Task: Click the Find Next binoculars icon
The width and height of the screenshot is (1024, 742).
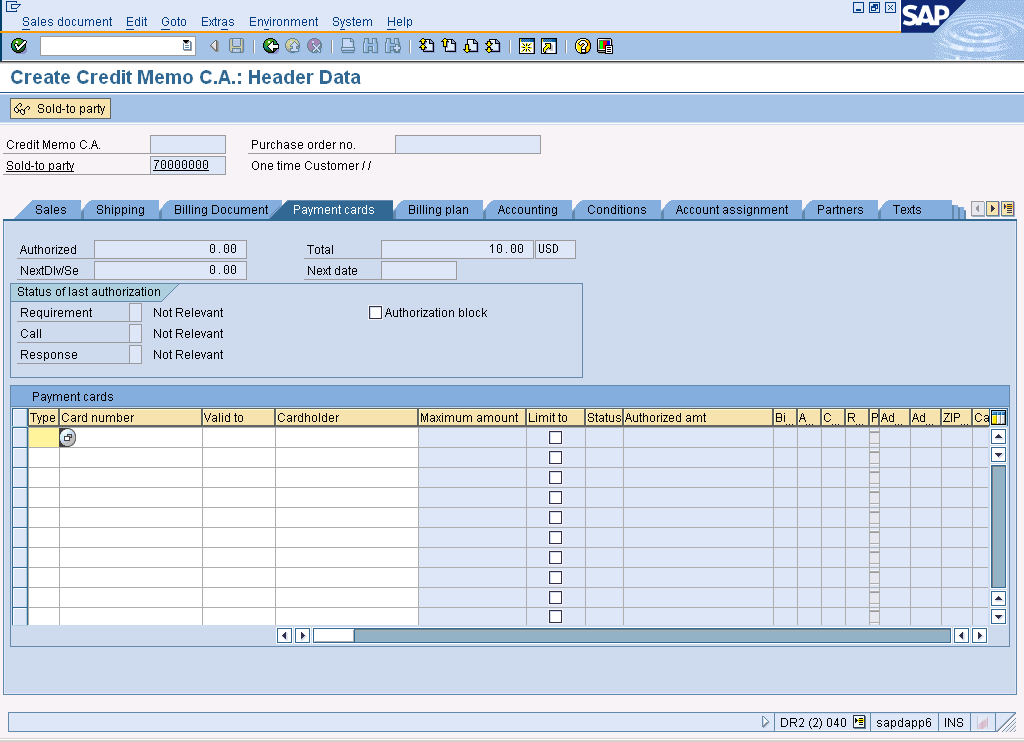Action: pyautogui.click(x=392, y=46)
